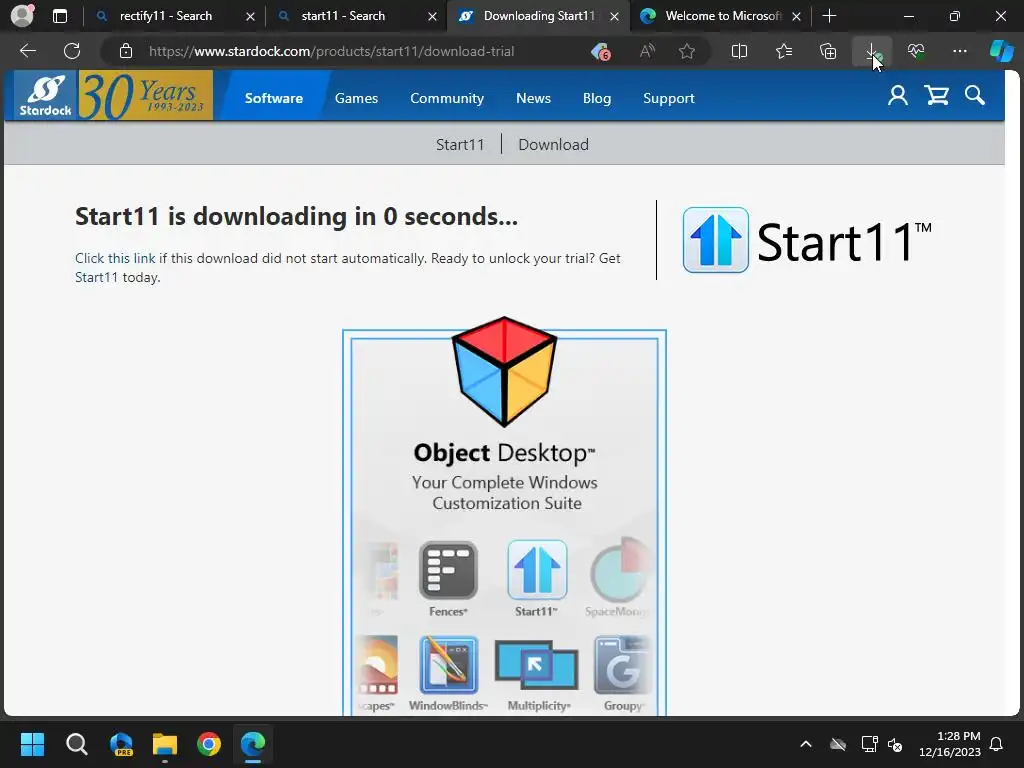The width and height of the screenshot is (1024, 768).
Task: Select WindowBlinds icon in Object Desktop
Action: [x=449, y=665]
